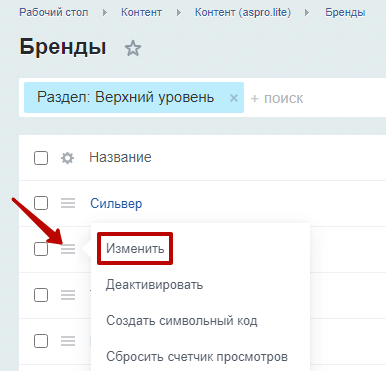Screen dimensions: 386x371
Task: Choose Изменить from the context menu
Action: pyautogui.click(x=135, y=249)
